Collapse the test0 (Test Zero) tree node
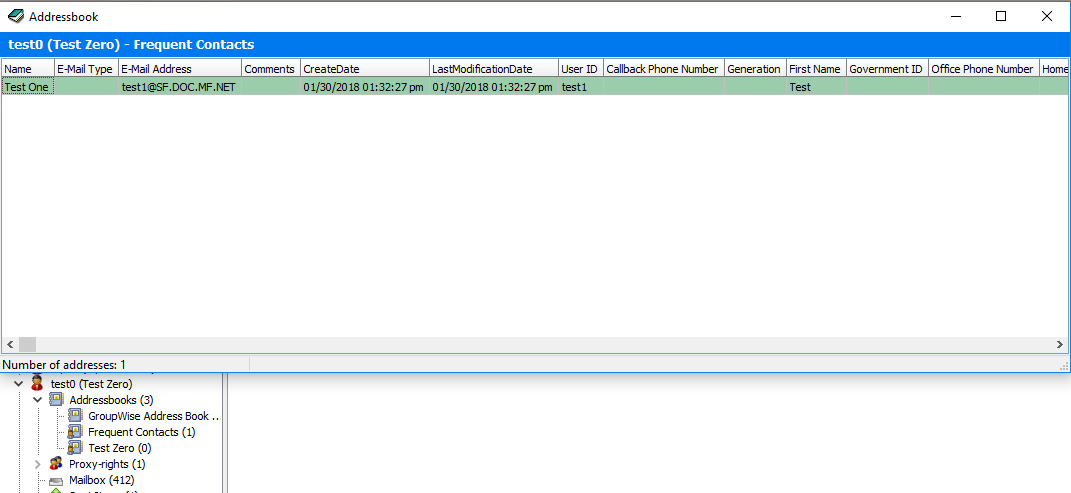 pyautogui.click(x=18, y=384)
